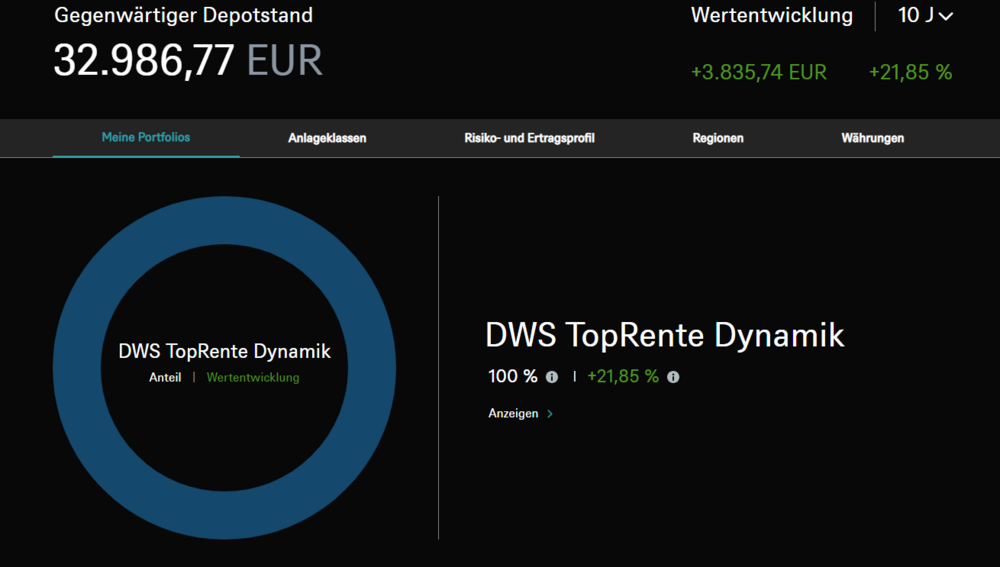Click the 100 % share value
The width and height of the screenshot is (1000, 567).
pyautogui.click(x=513, y=376)
